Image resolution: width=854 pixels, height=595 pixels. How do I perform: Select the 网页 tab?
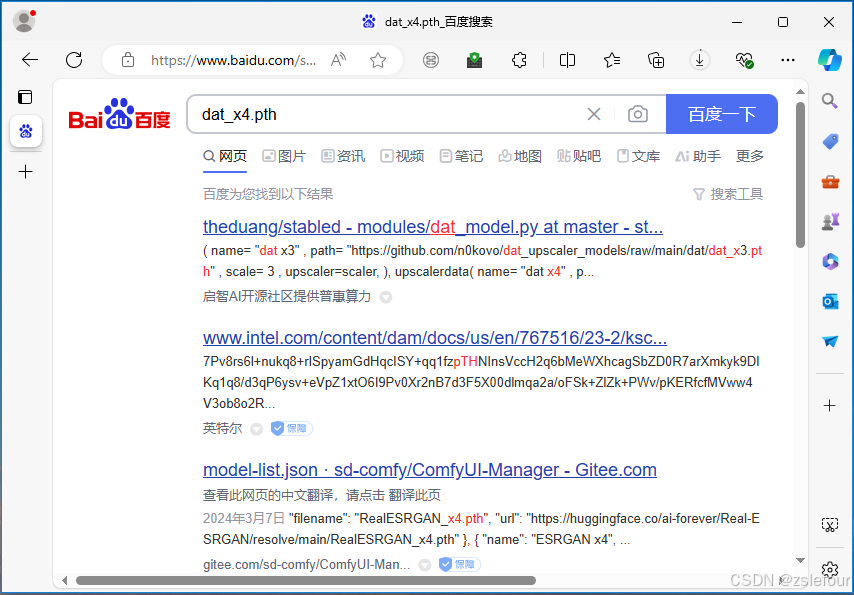(225, 156)
